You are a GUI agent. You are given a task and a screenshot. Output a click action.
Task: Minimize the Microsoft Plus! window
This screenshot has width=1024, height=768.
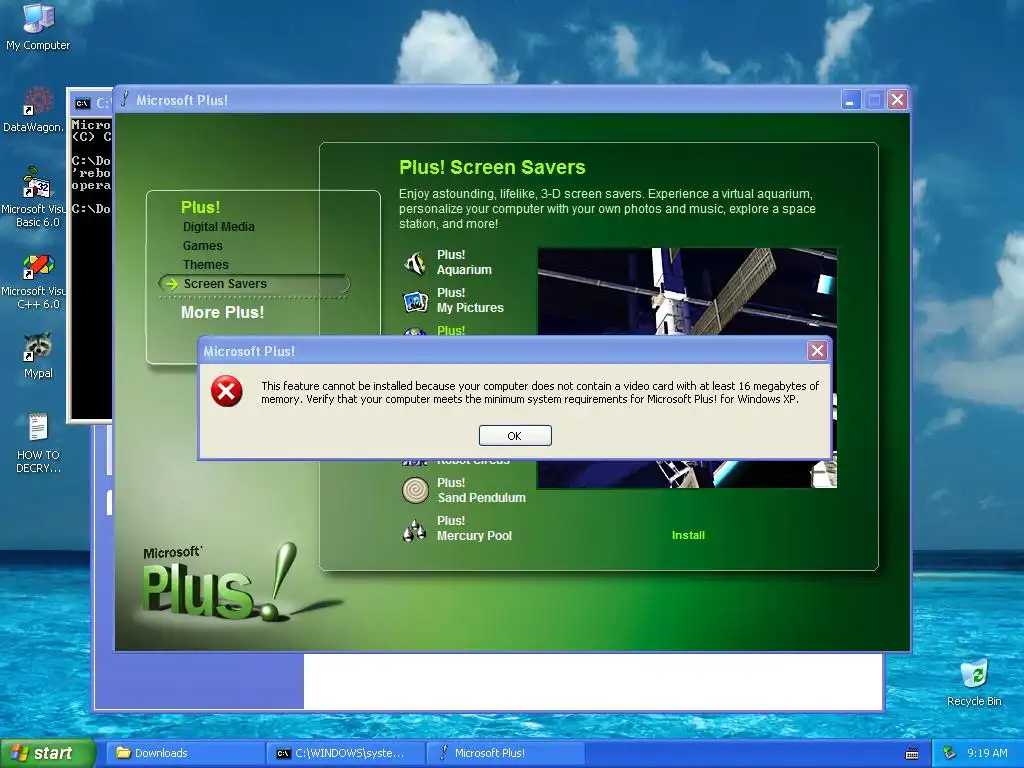850,100
